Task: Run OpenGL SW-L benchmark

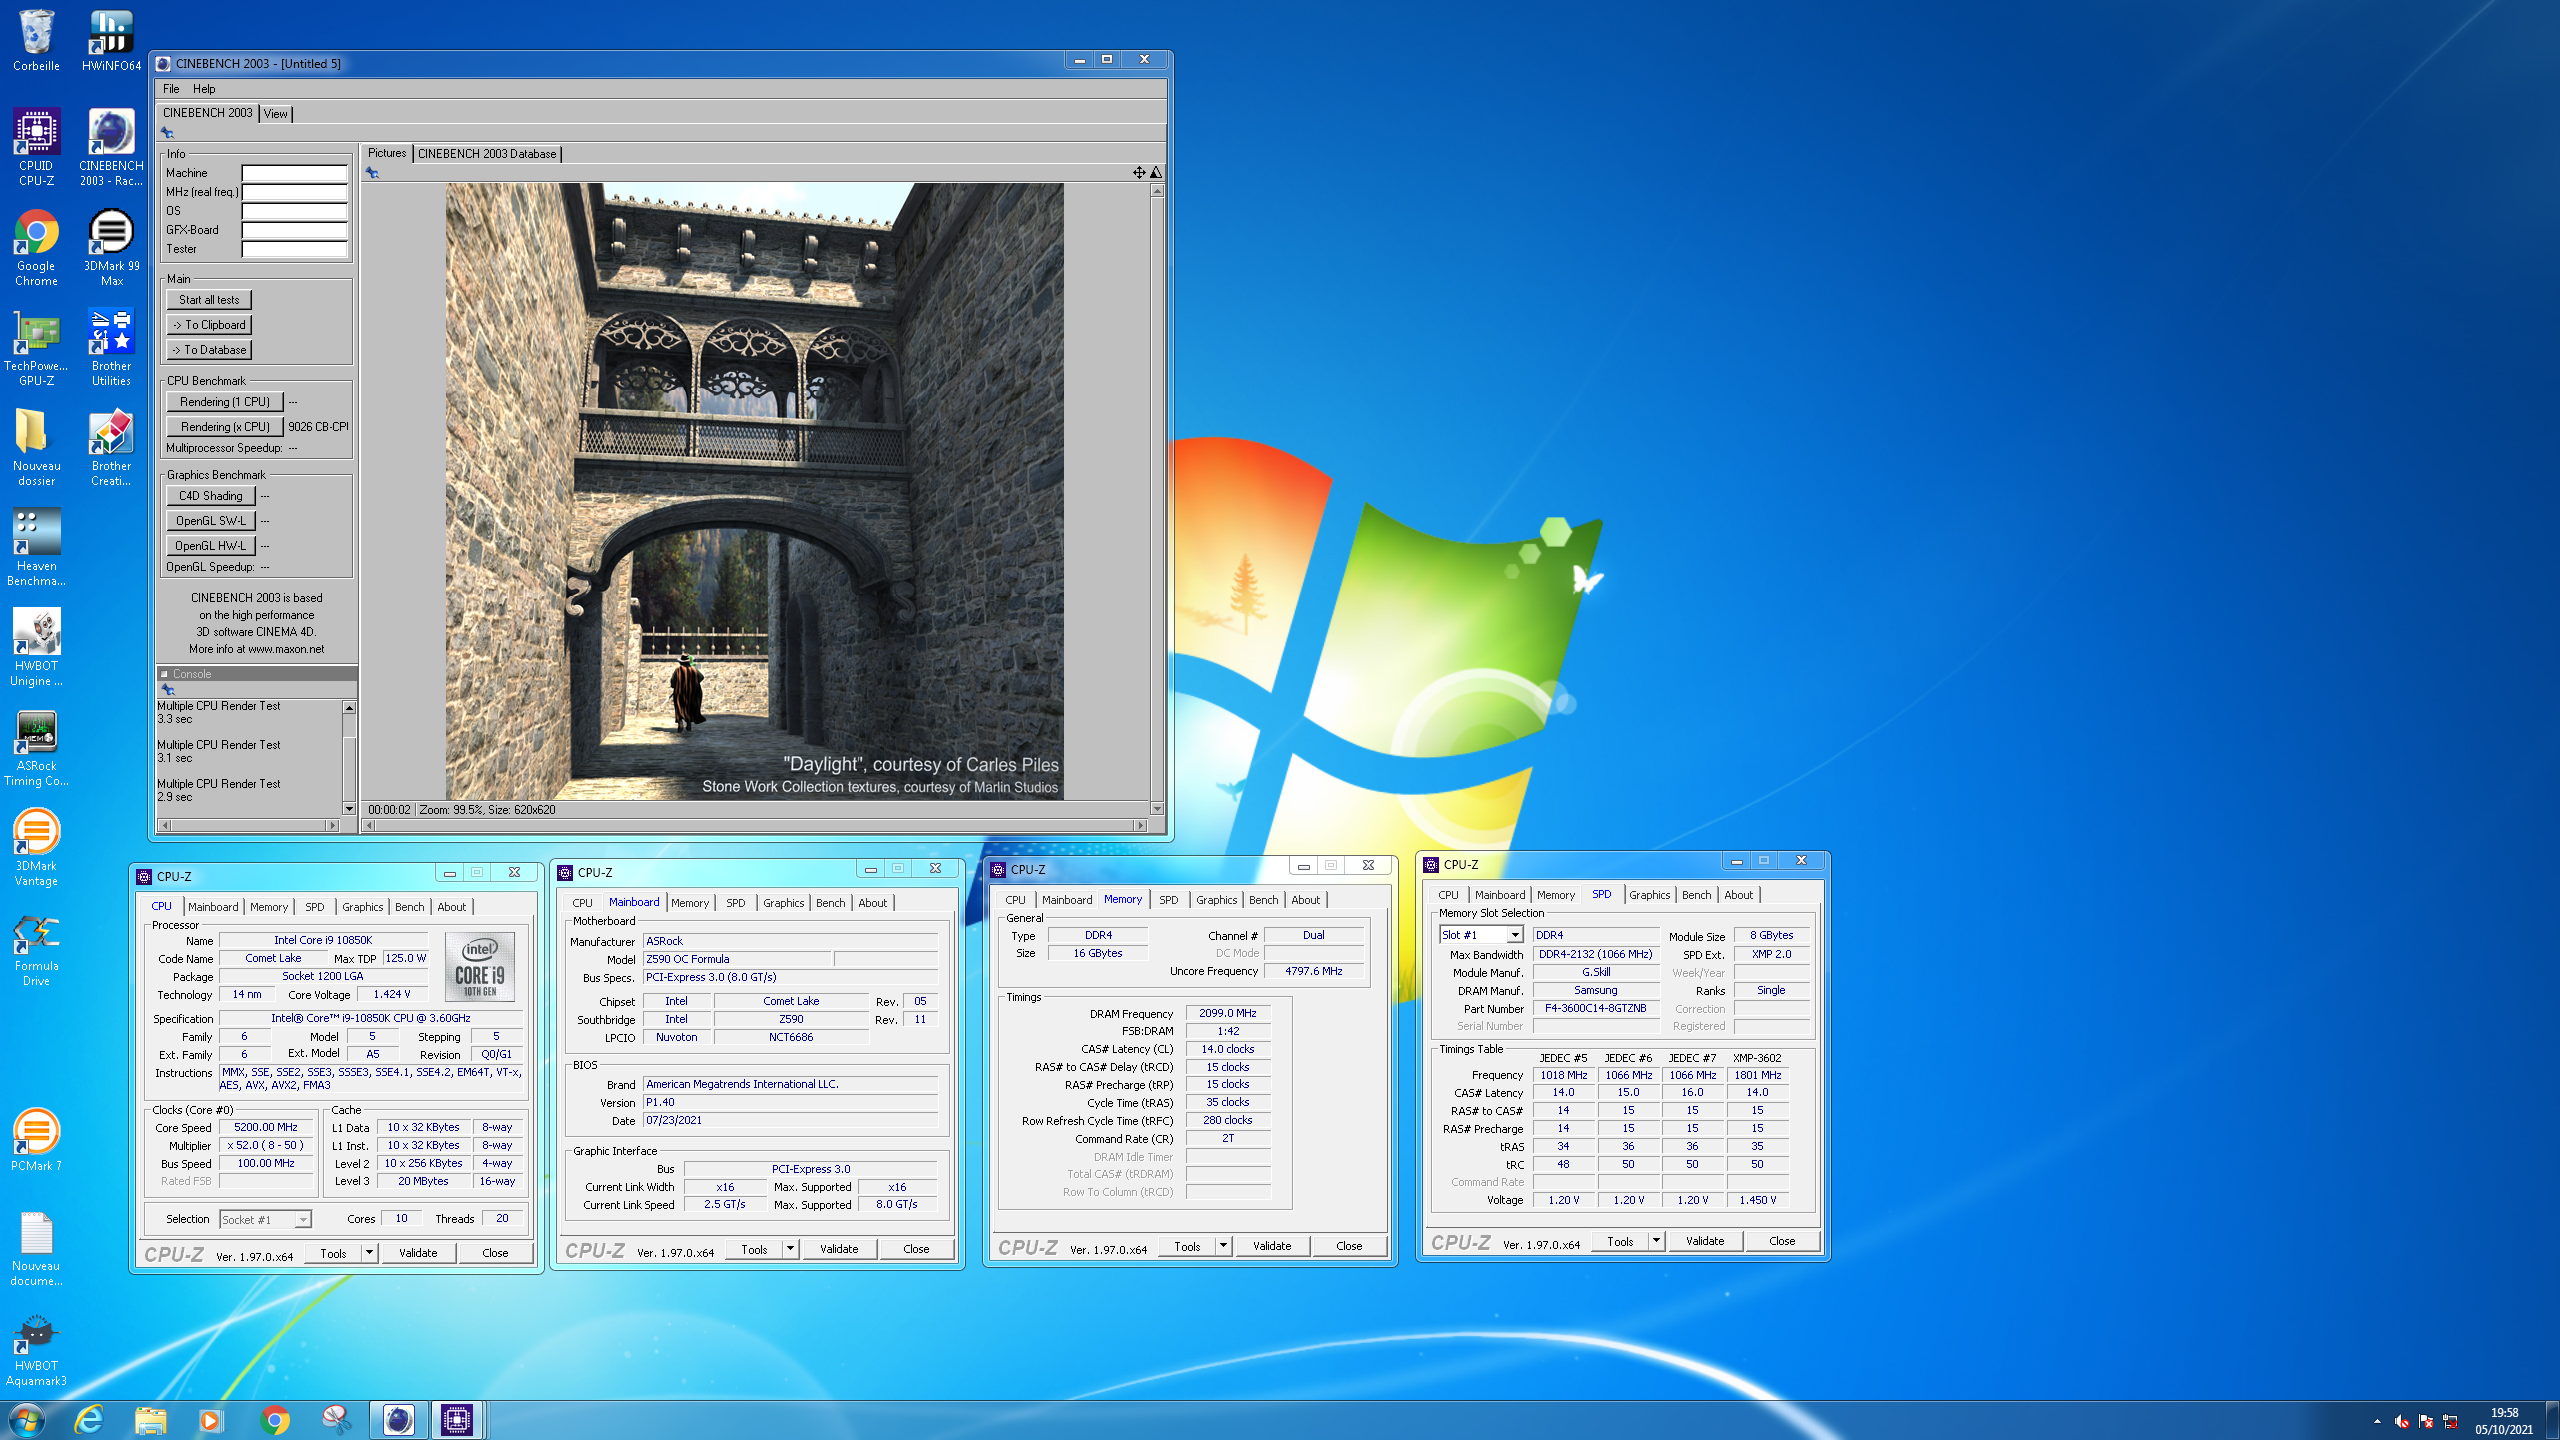Action: coord(211,521)
